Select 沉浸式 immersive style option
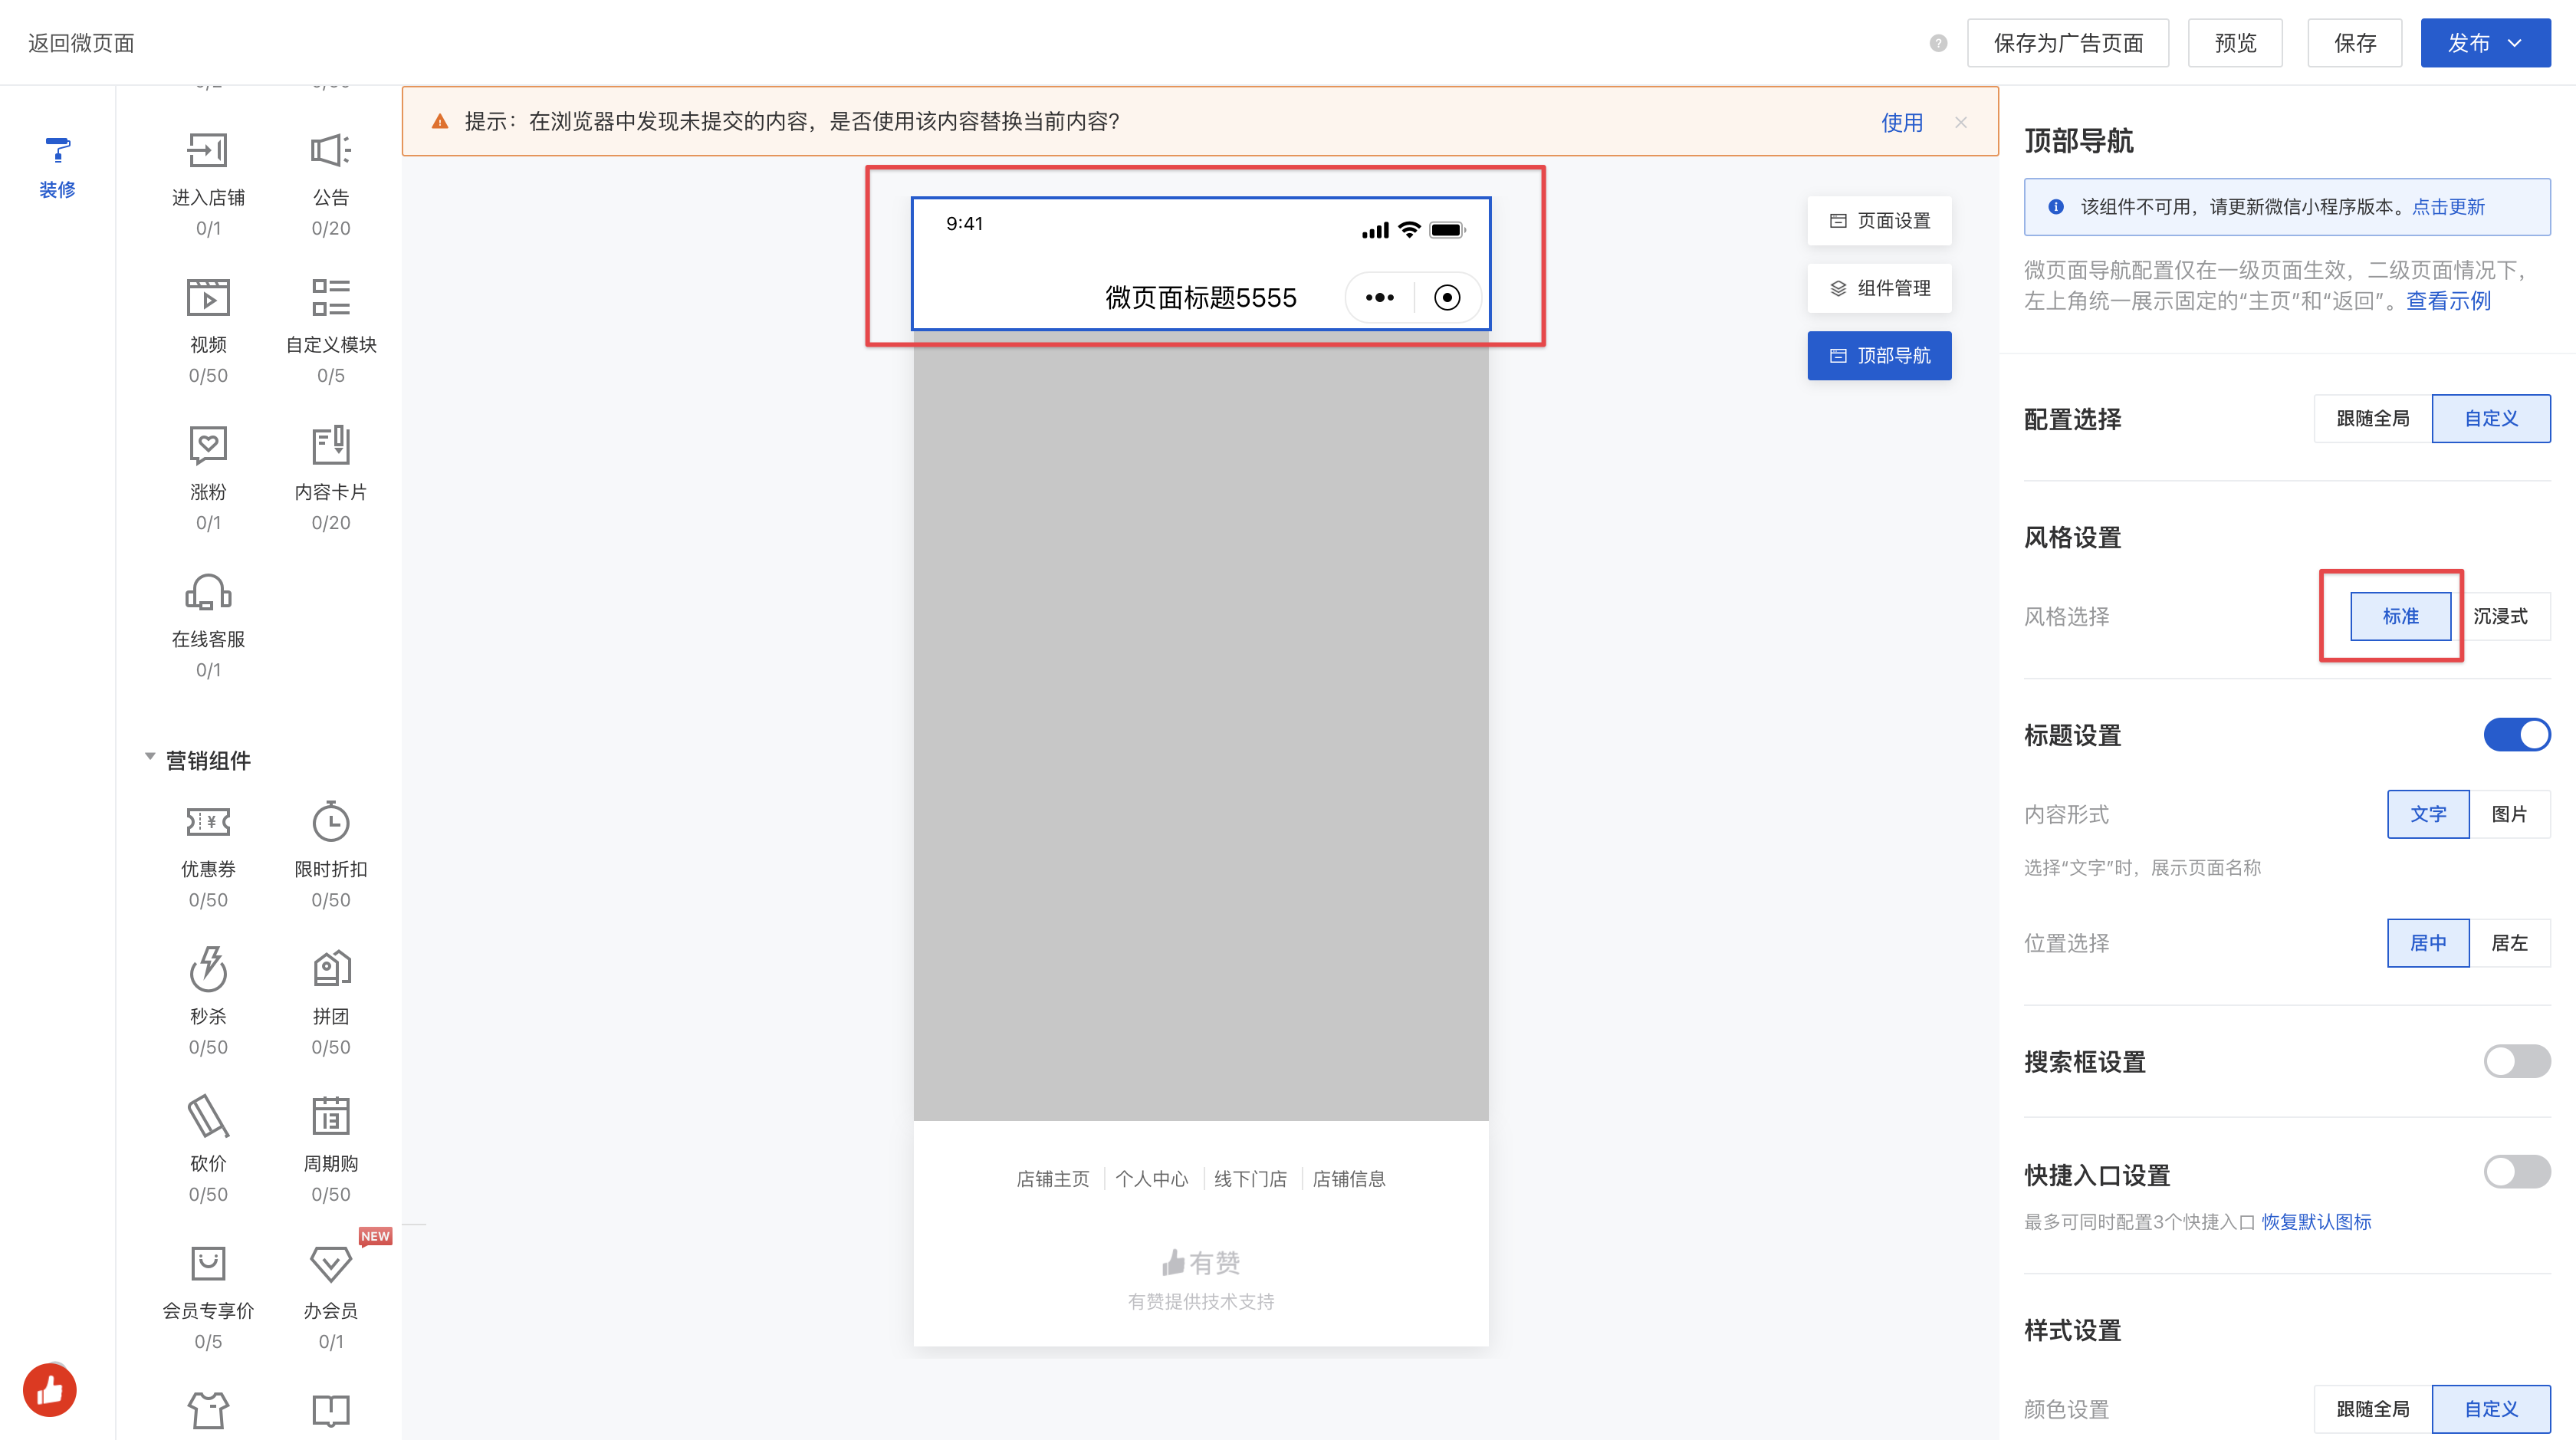The width and height of the screenshot is (2576, 1440). pos(2500,616)
